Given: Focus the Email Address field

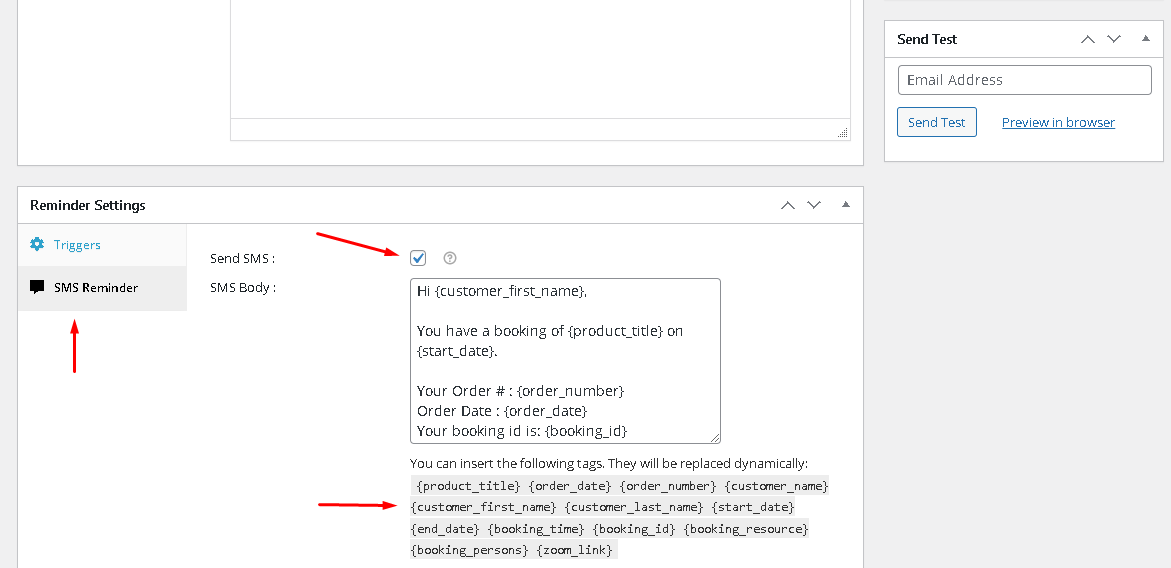Looking at the screenshot, I should pos(1025,80).
